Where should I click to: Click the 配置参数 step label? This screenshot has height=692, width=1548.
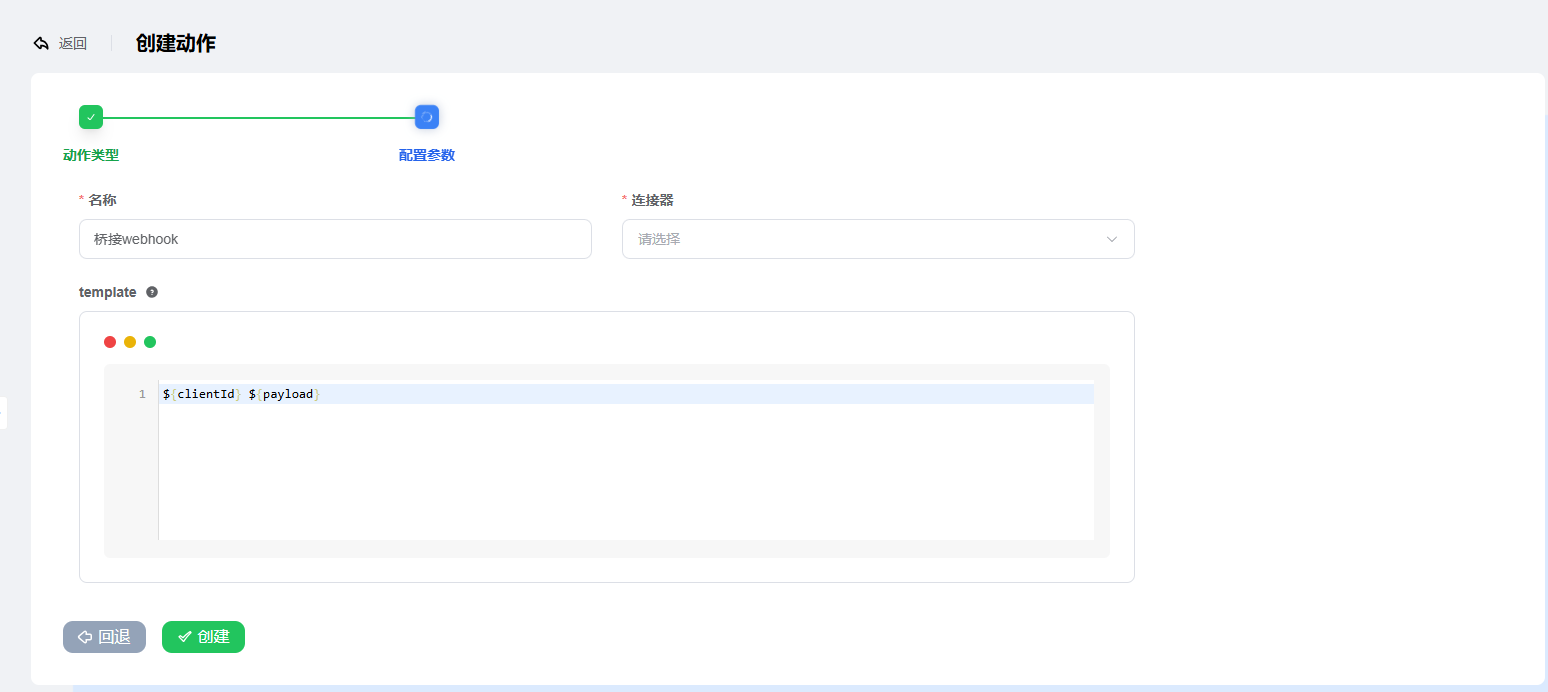point(427,155)
